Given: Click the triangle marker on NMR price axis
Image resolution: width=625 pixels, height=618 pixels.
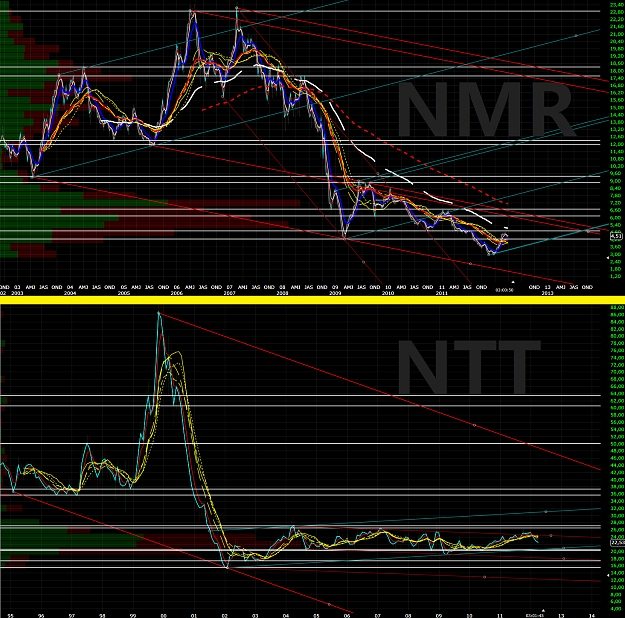Looking at the screenshot, I should pyautogui.click(x=608, y=258).
